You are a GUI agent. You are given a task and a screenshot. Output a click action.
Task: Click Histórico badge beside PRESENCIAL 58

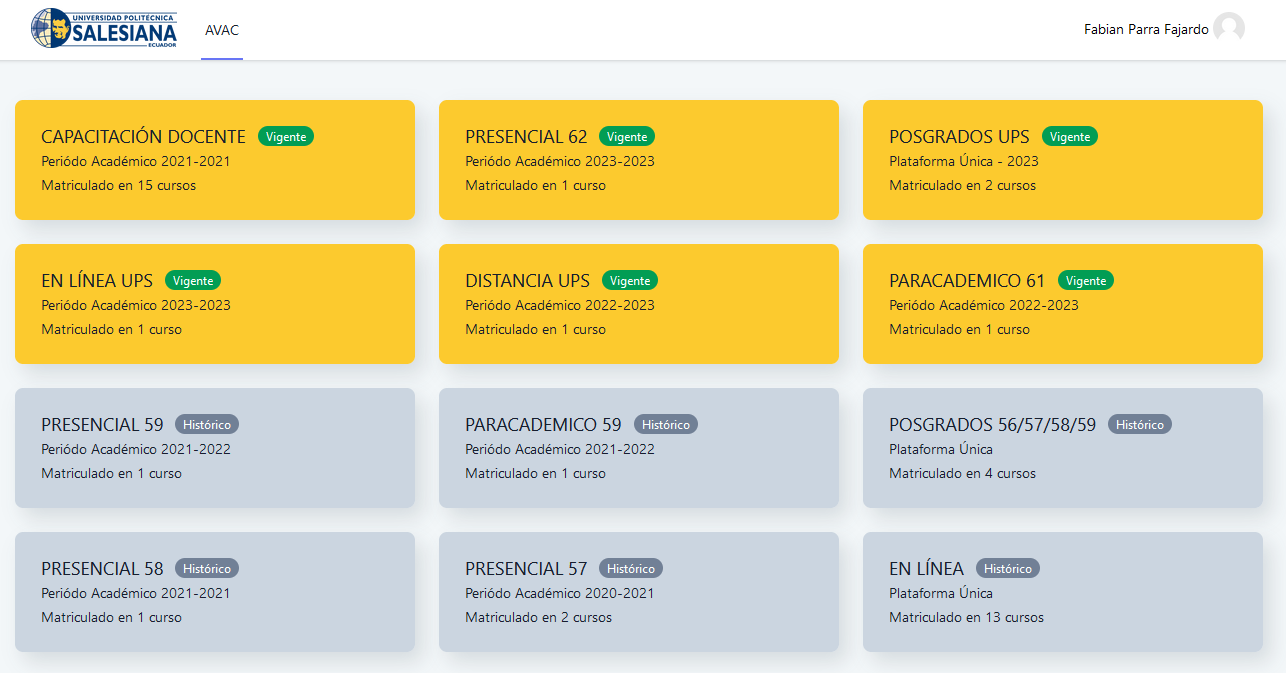(207, 569)
